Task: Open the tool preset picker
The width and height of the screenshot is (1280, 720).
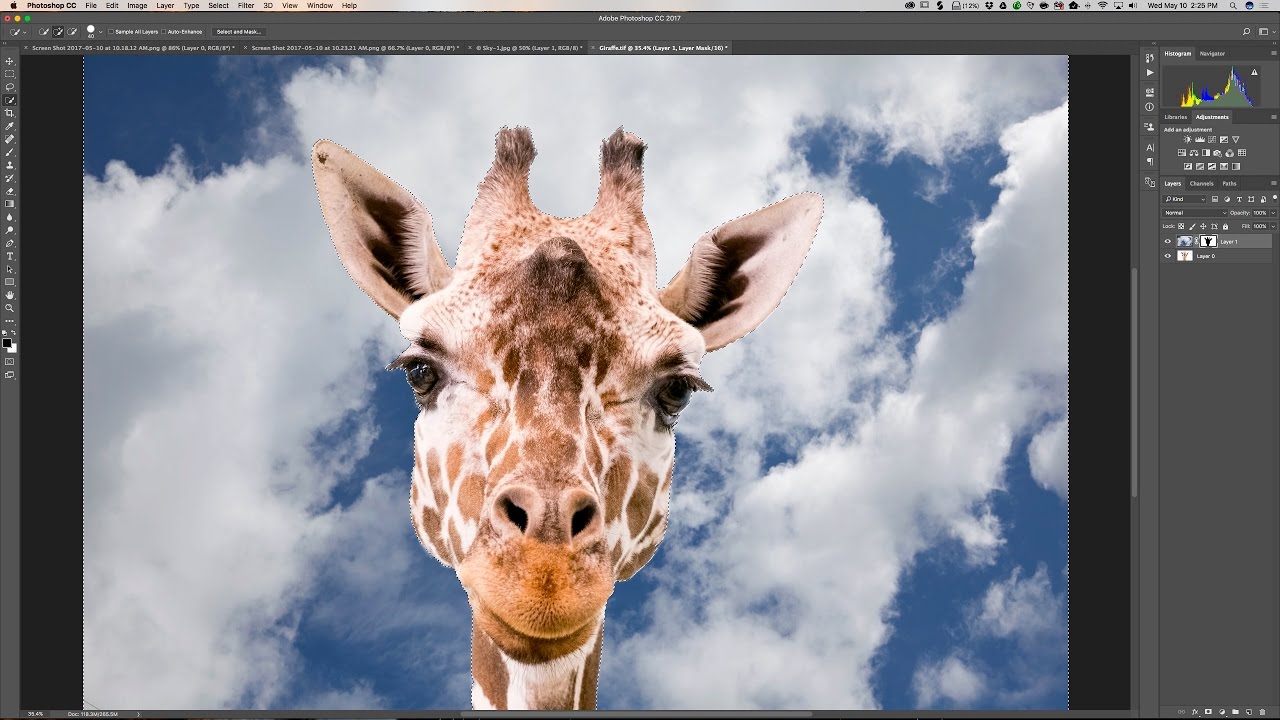Action: pos(18,32)
